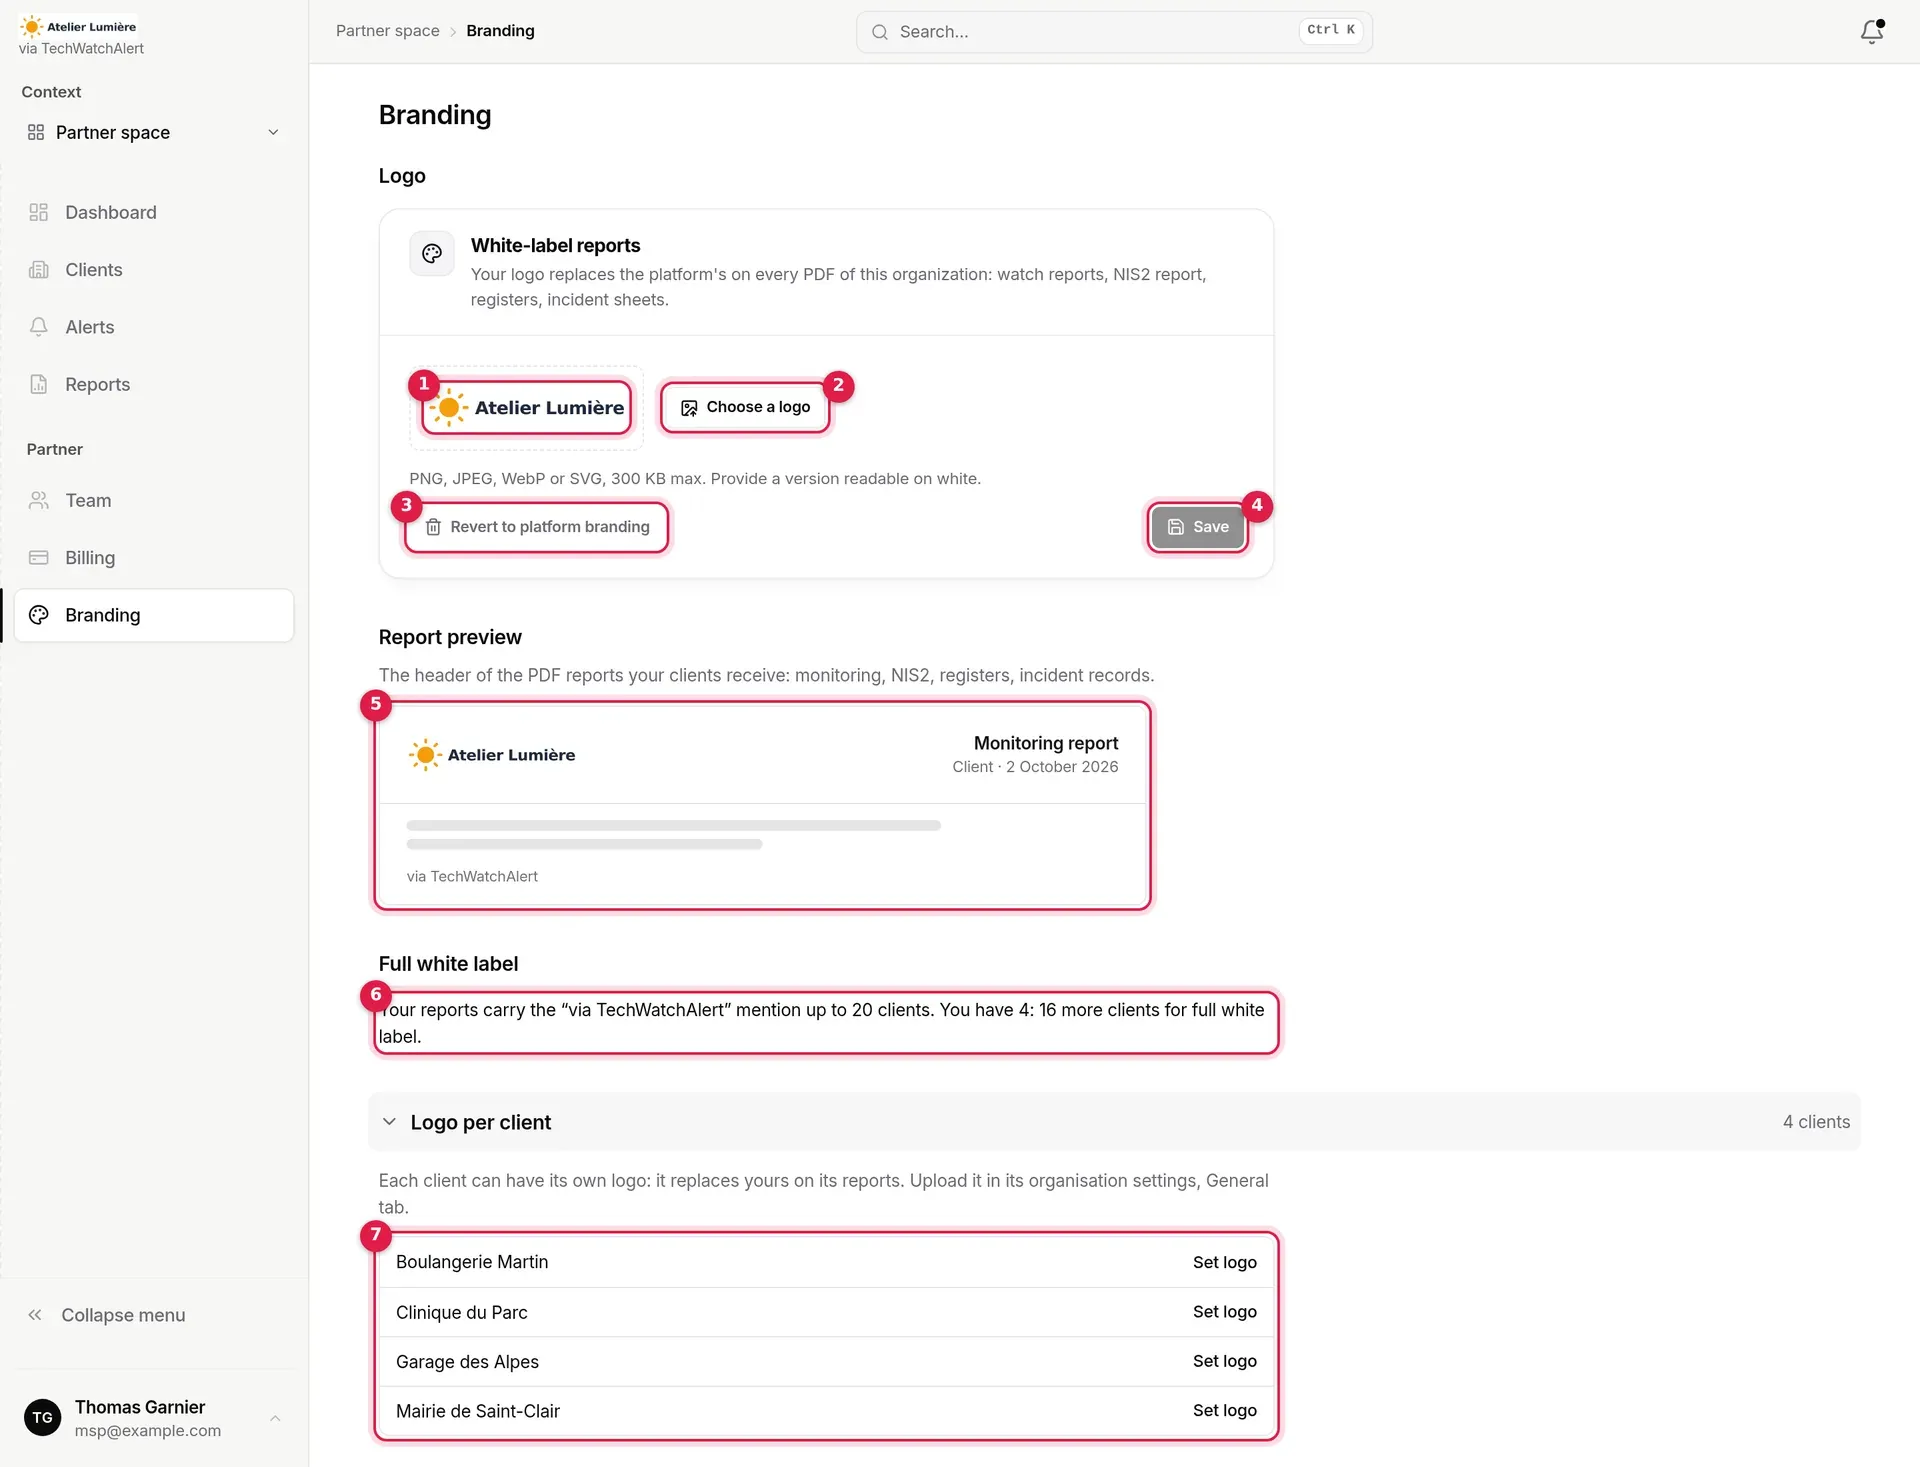This screenshot has width=1920, height=1467.
Task: Set logo for Boulangerie Martin
Action: (x=1224, y=1262)
